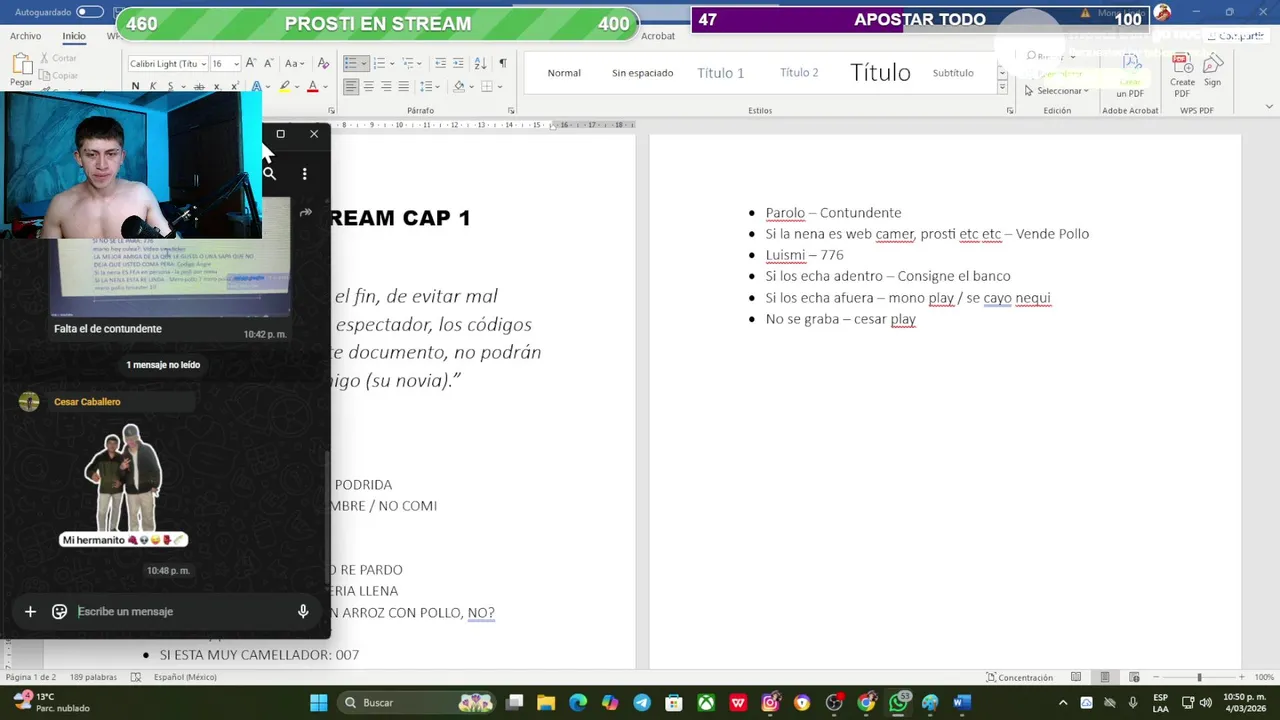Click the Sign icon in WPS PDF
The height and width of the screenshot is (720, 1280).
[x=1212, y=70]
